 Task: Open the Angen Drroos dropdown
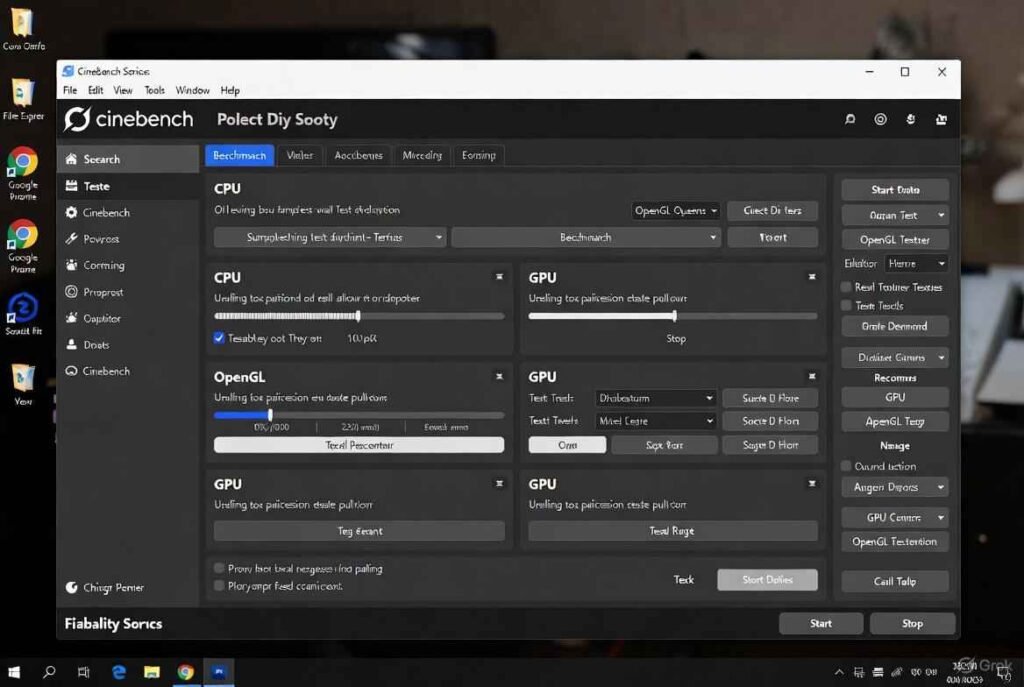pos(894,487)
